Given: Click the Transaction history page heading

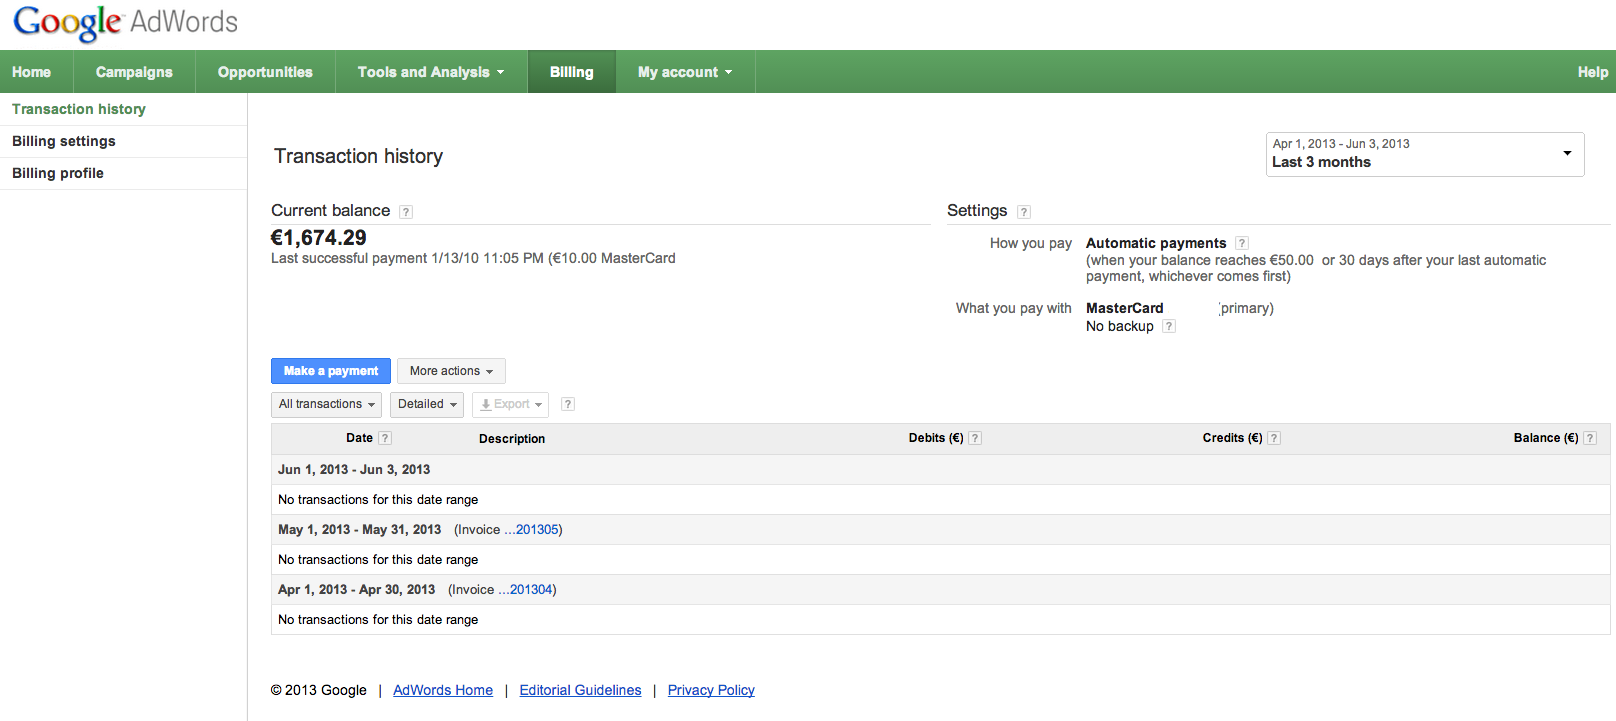Looking at the screenshot, I should pyautogui.click(x=358, y=156).
